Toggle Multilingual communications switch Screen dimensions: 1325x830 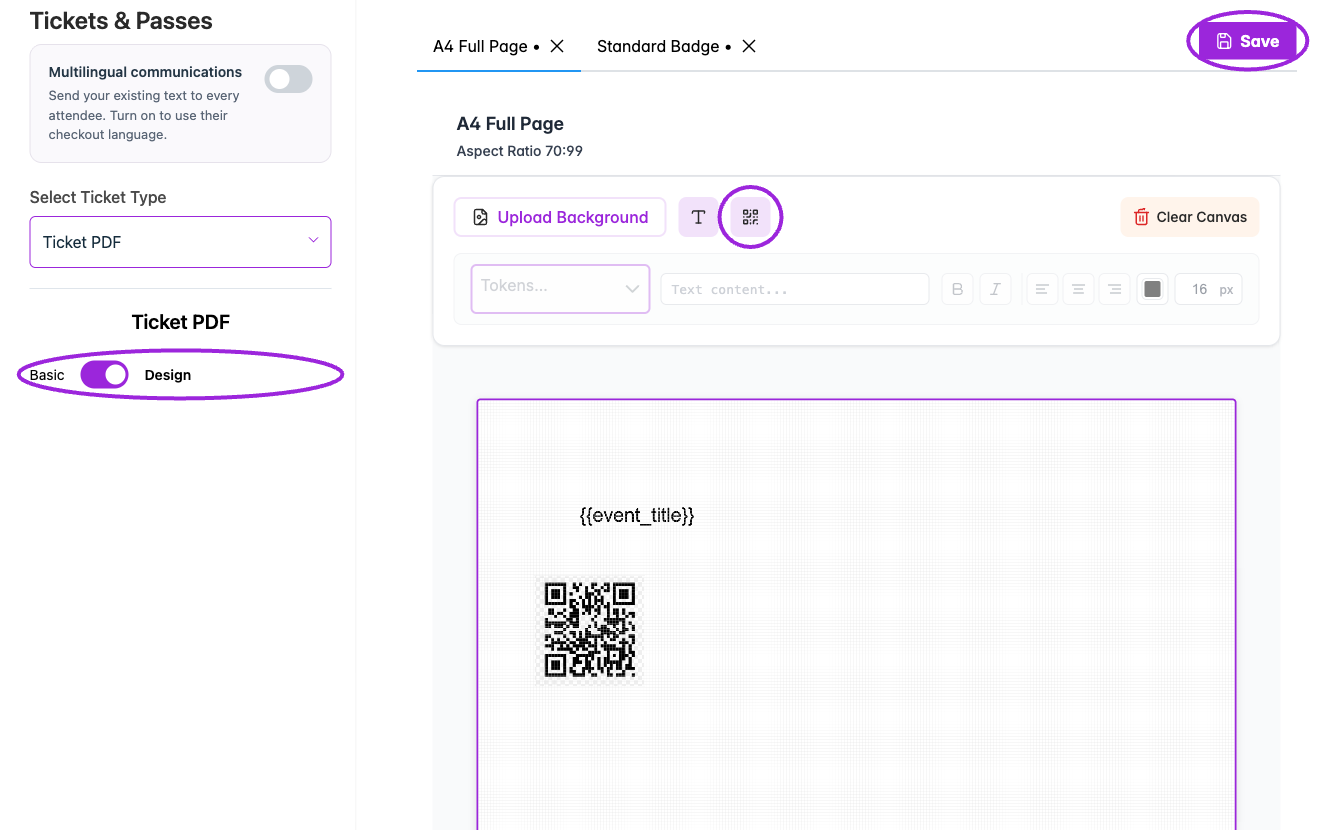coord(288,79)
